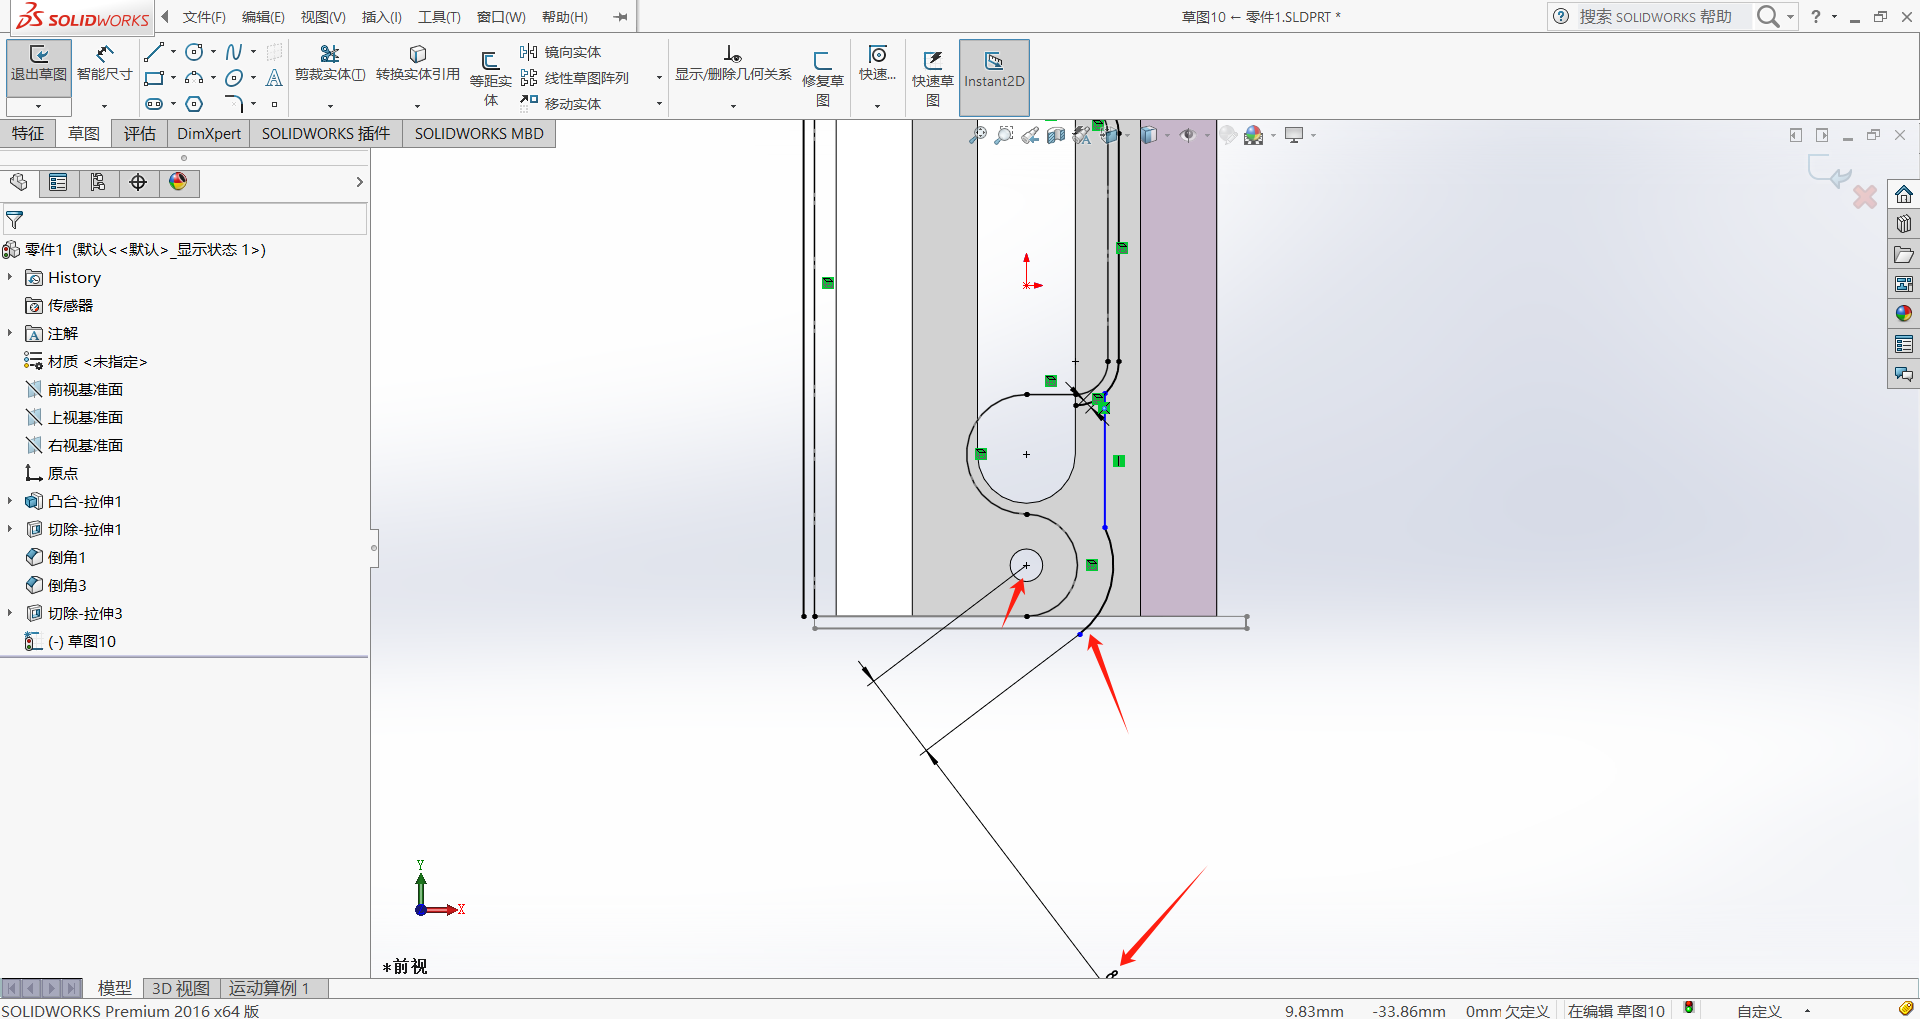Select 草图10 in the feature tree
Viewport: 1920px width, 1019px height.
click(82, 641)
